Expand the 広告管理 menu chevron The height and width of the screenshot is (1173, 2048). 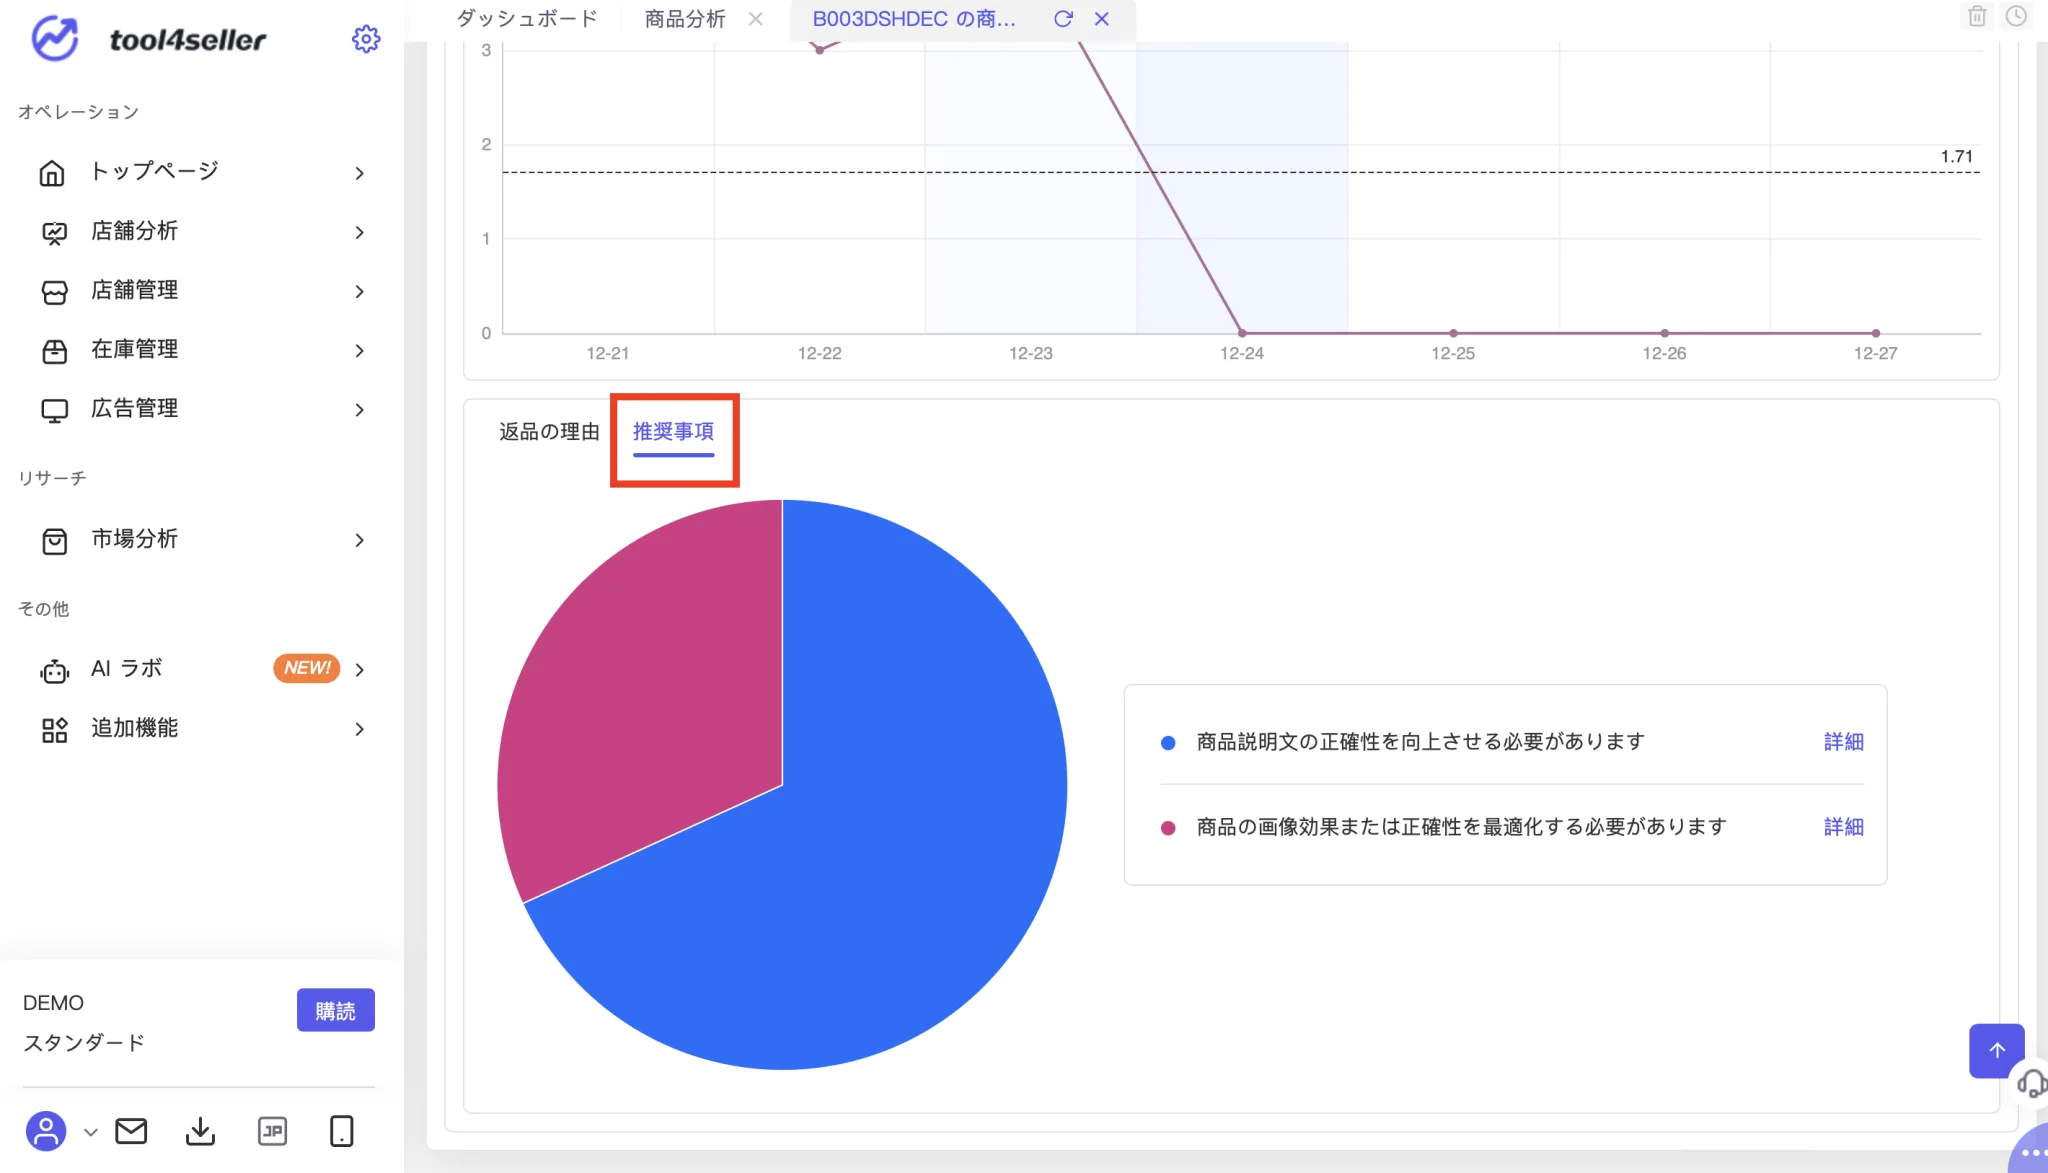tap(360, 409)
